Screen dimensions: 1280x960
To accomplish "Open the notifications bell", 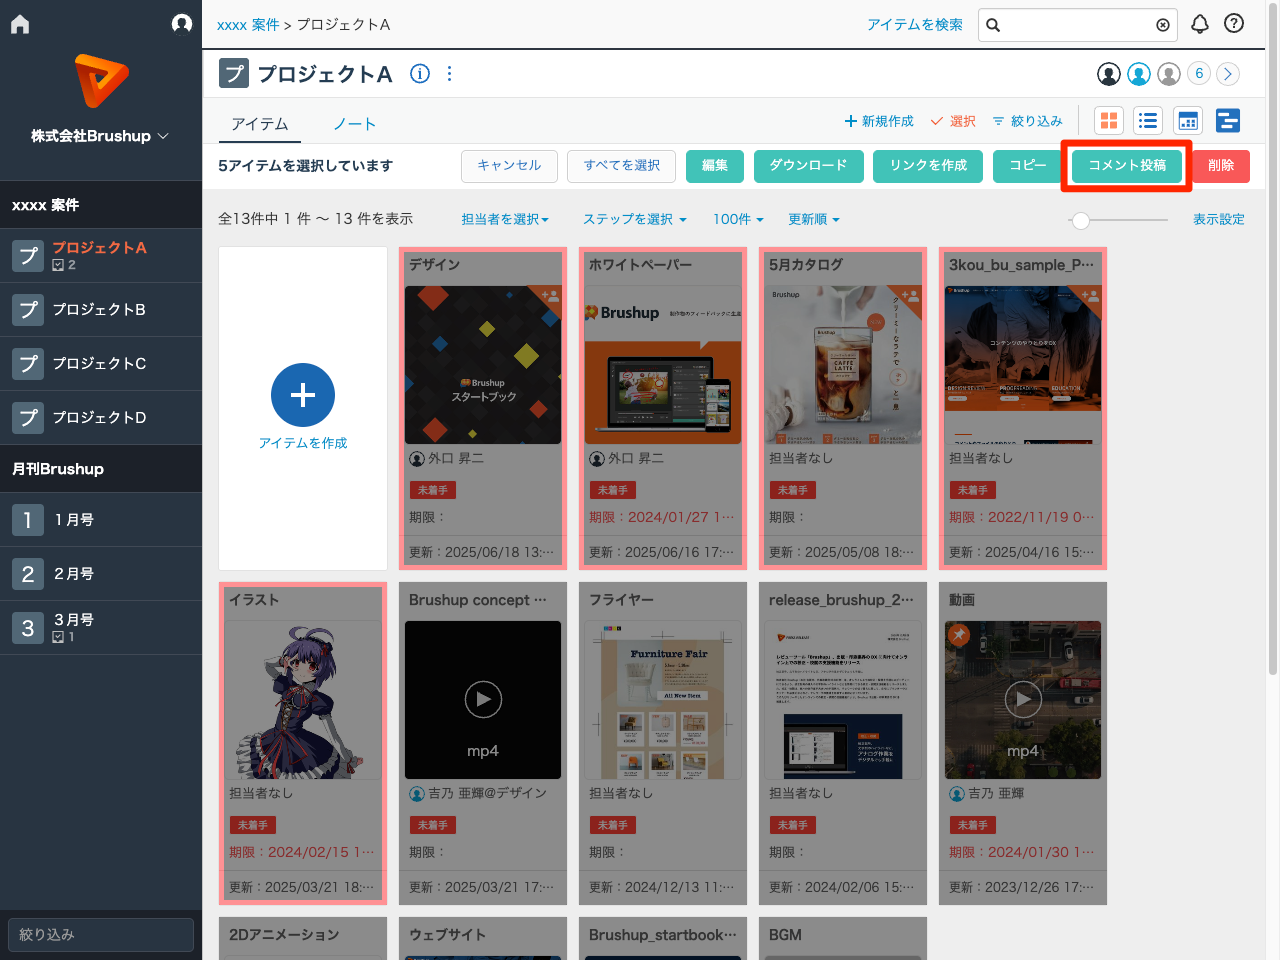I will tap(1199, 24).
